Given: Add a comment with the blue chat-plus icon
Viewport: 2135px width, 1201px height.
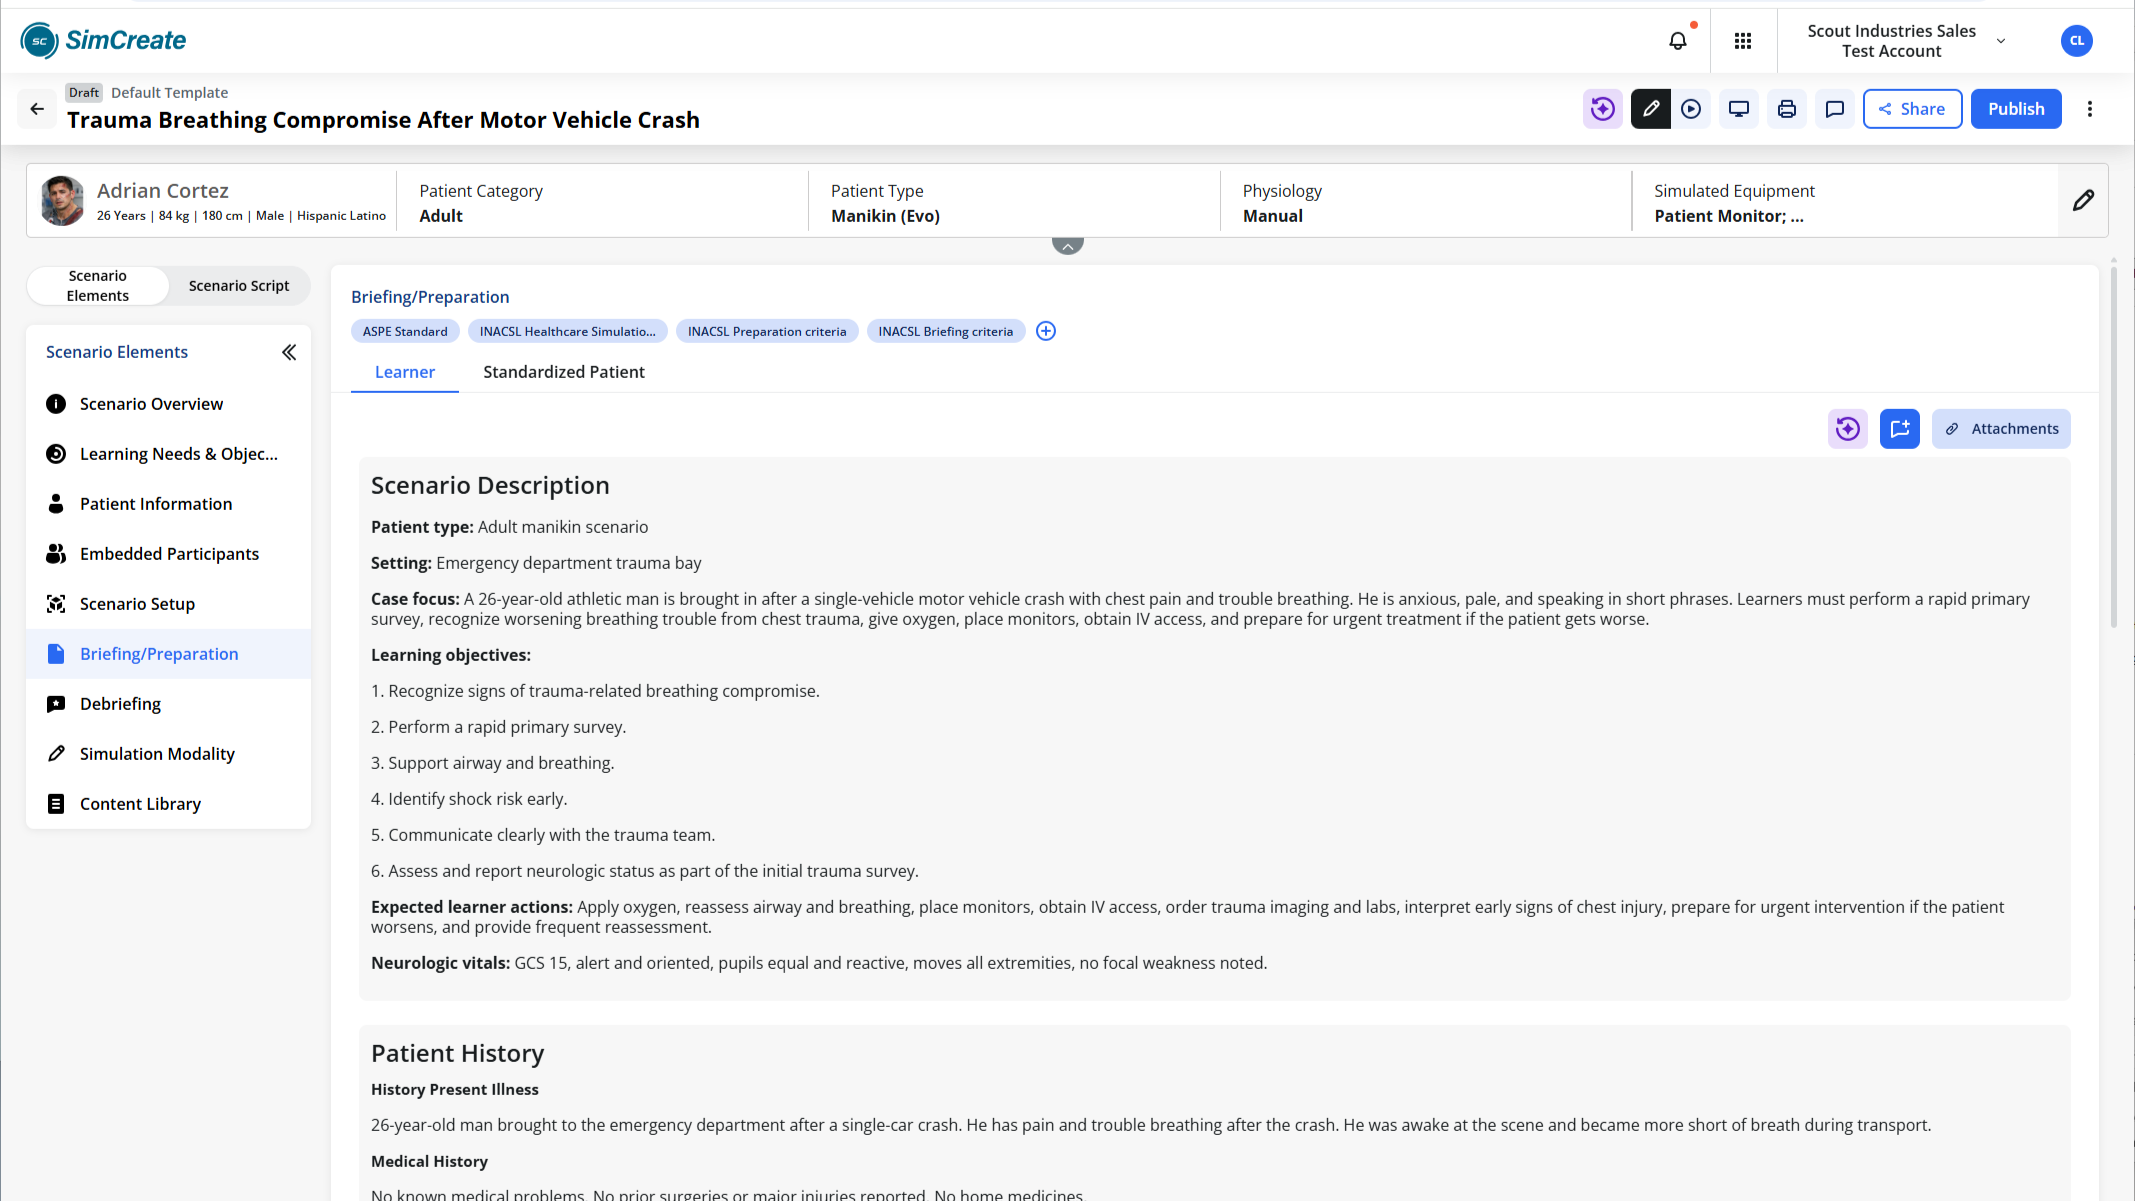Looking at the screenshot, I should pyautogui.click(x=1900, y=429).
